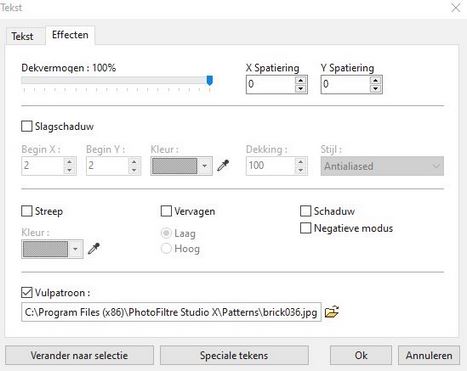This screenshot has width=467, height=371.
Task: Use the eyedropper next to Streep Kleur
Action: click(94, 248)
